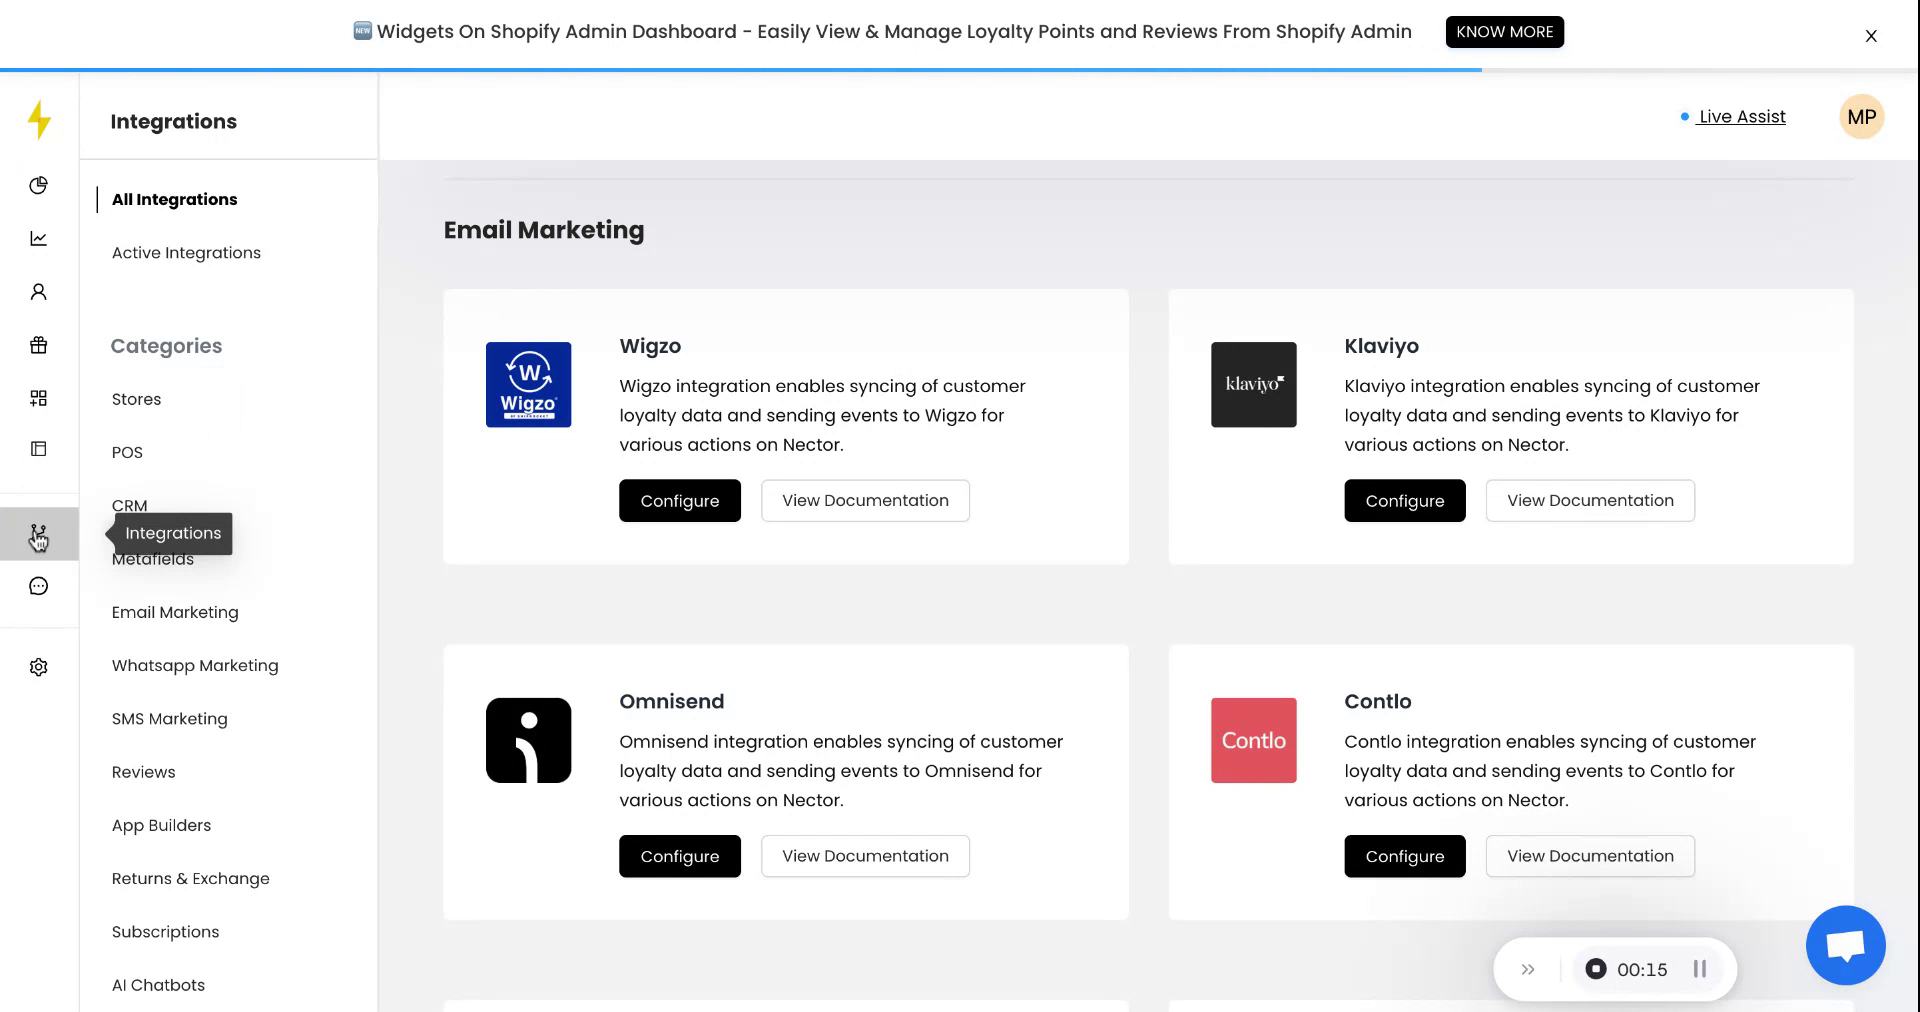Stop the recording at 00:15
This screenshot has width=1920, height=1012.
1596,969
